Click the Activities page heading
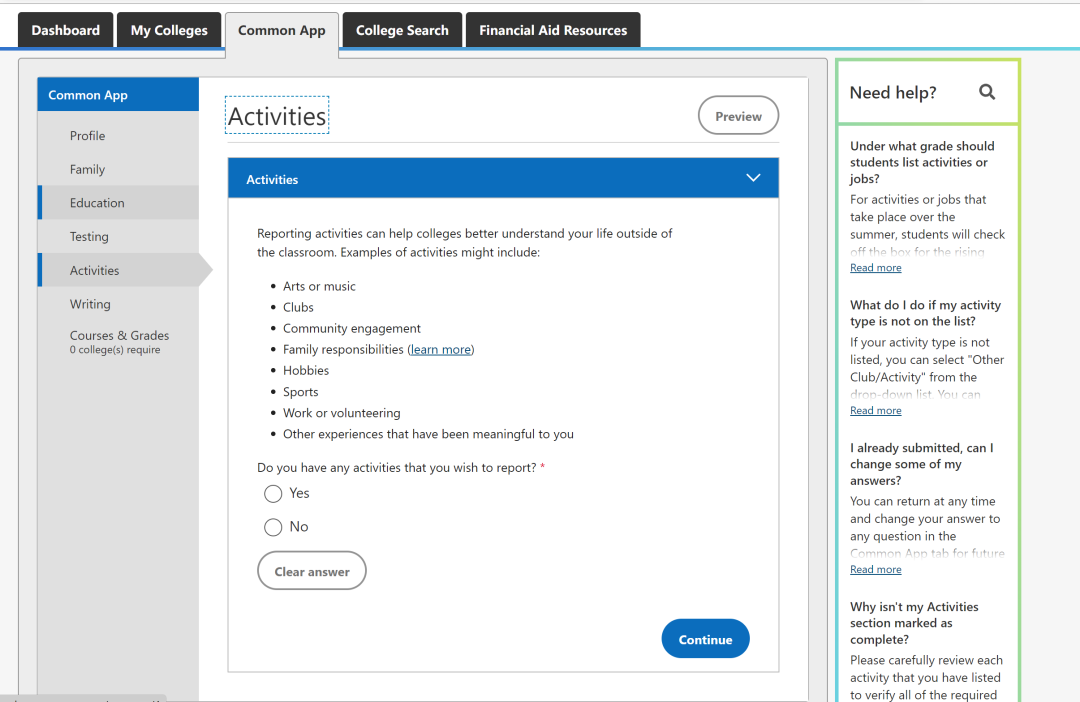The height and width of the screenshot is (702, 1080). pos(277,116)
